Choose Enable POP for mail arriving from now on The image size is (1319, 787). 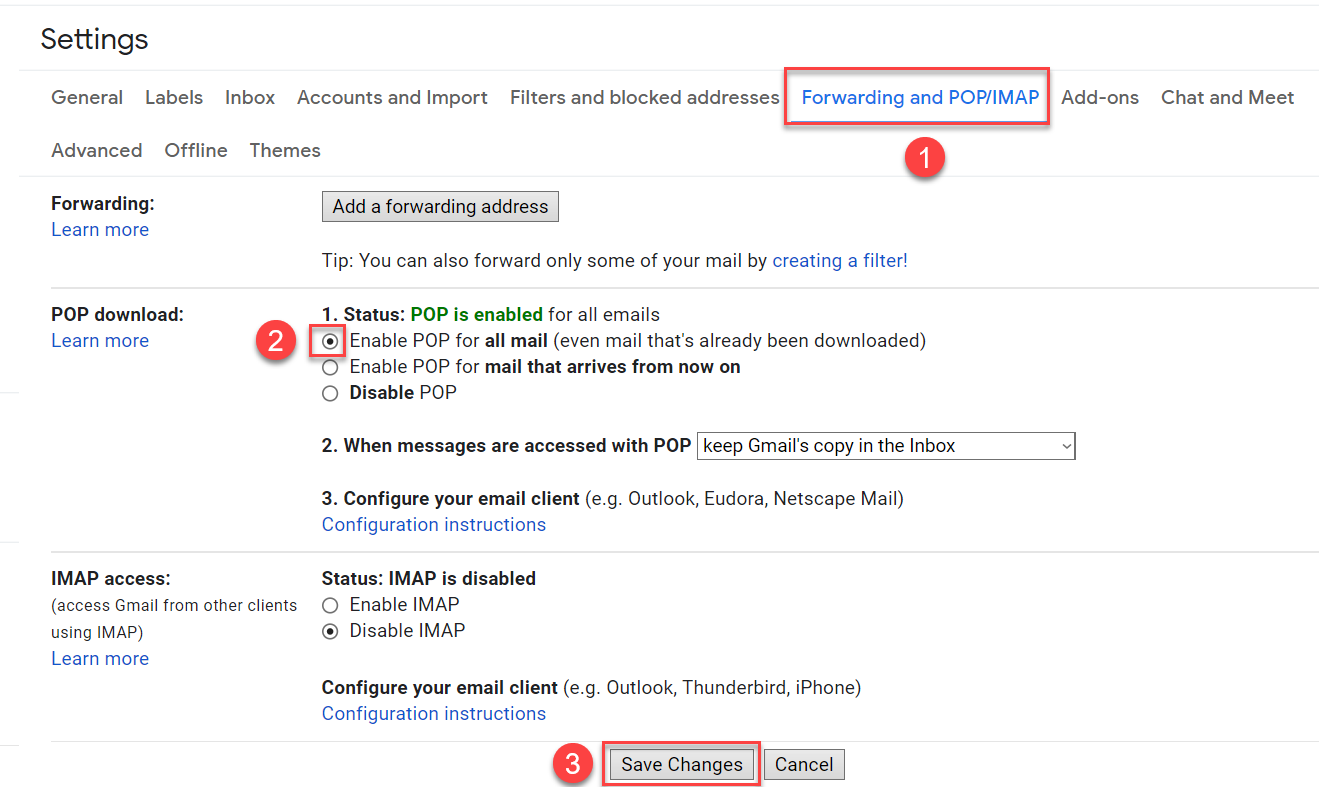tap(331, 367)
